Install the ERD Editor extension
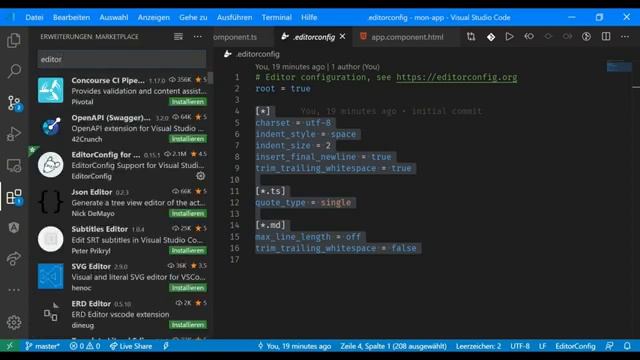 tap(188, 325)
